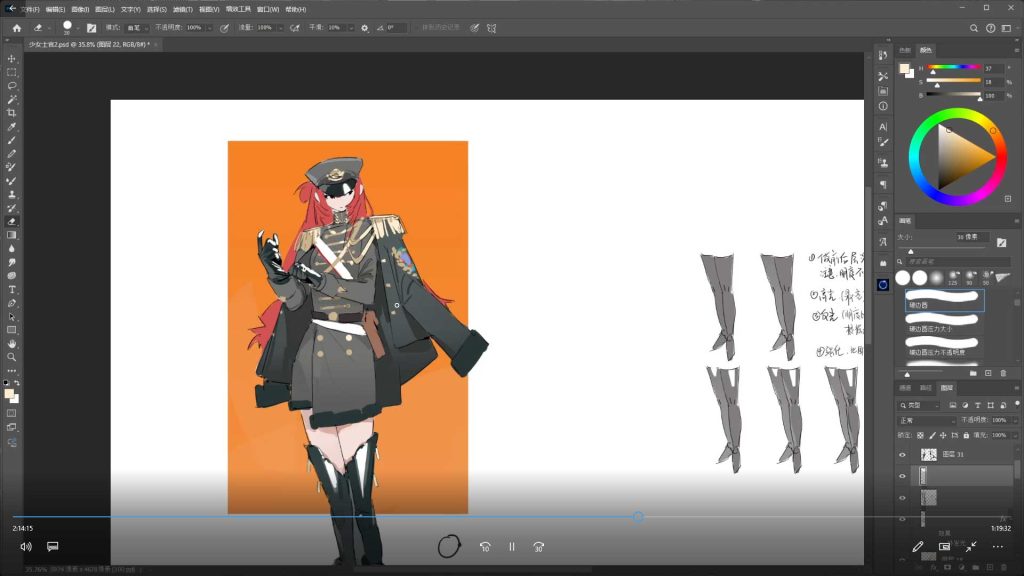Toggle eye of selected layer below 图层 31
The height and width of the screenshot is (576, 1024).
903,476
